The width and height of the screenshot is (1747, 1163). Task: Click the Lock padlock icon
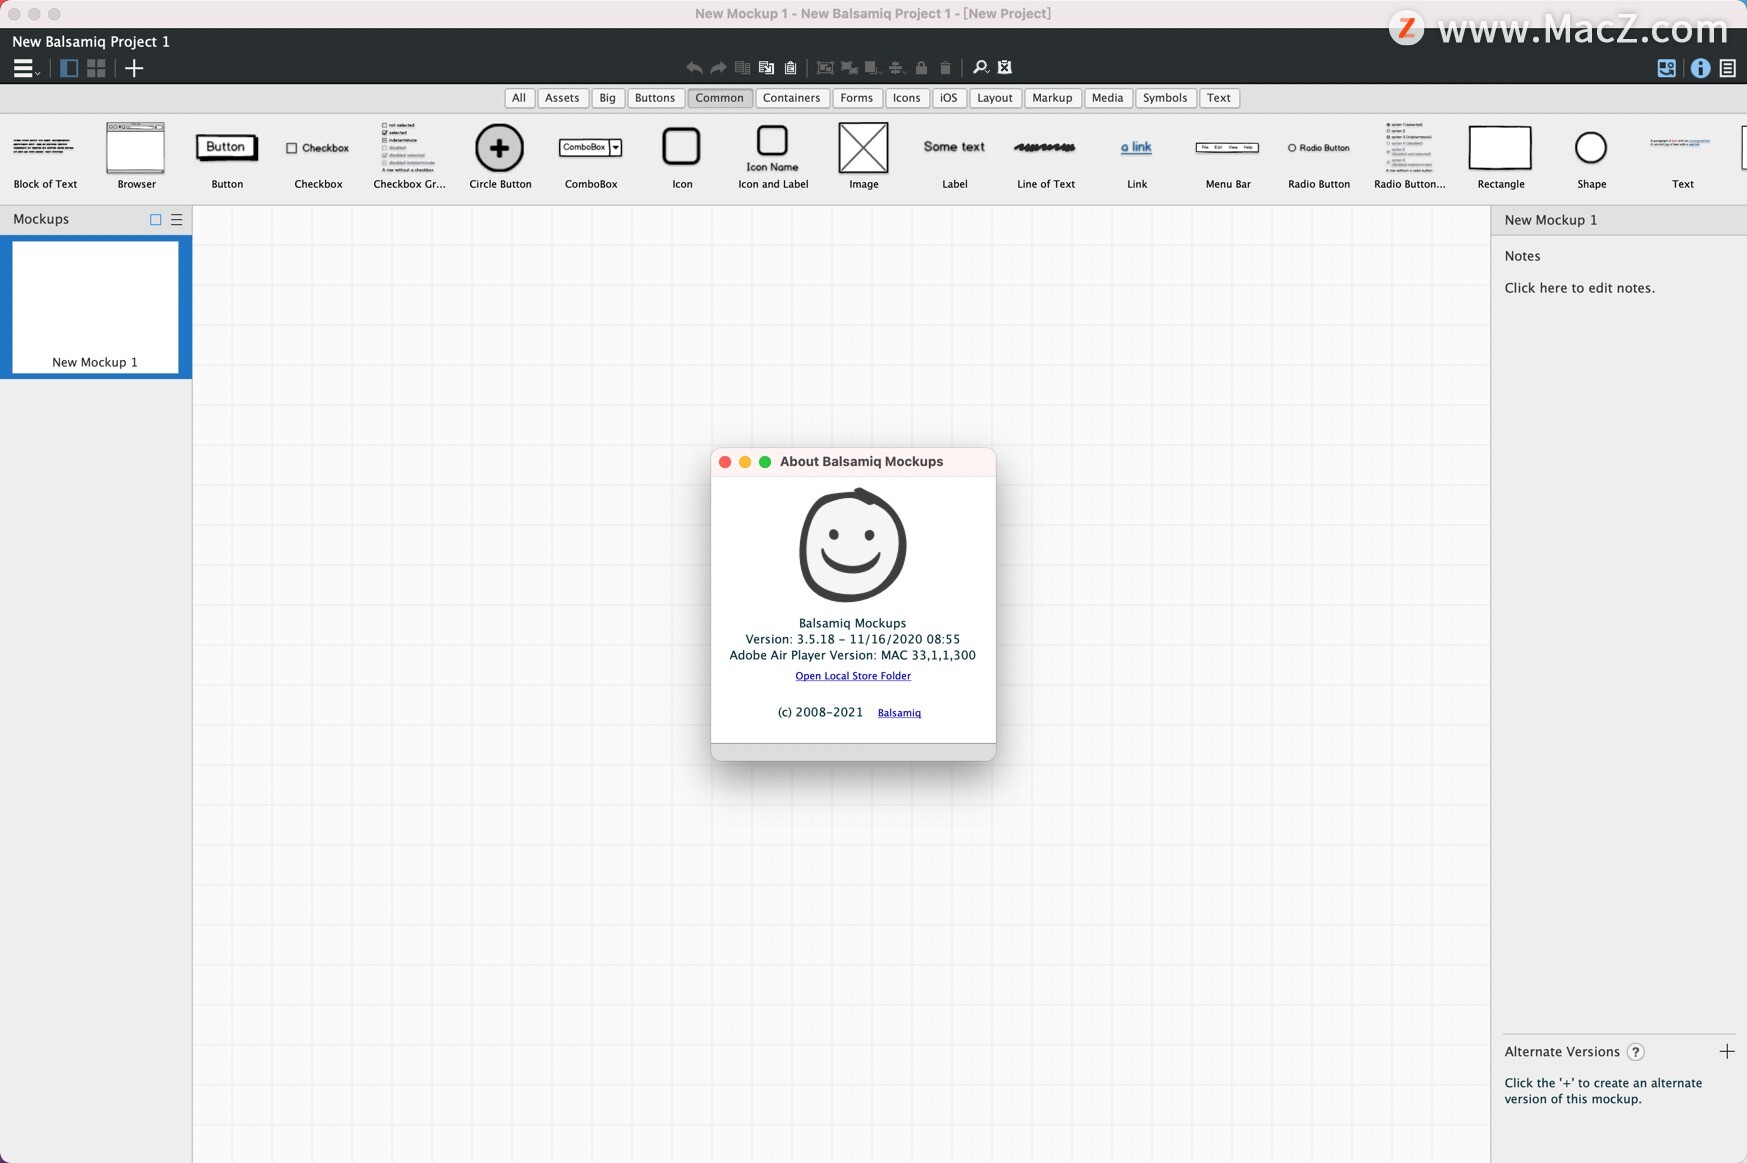(921, 68)
